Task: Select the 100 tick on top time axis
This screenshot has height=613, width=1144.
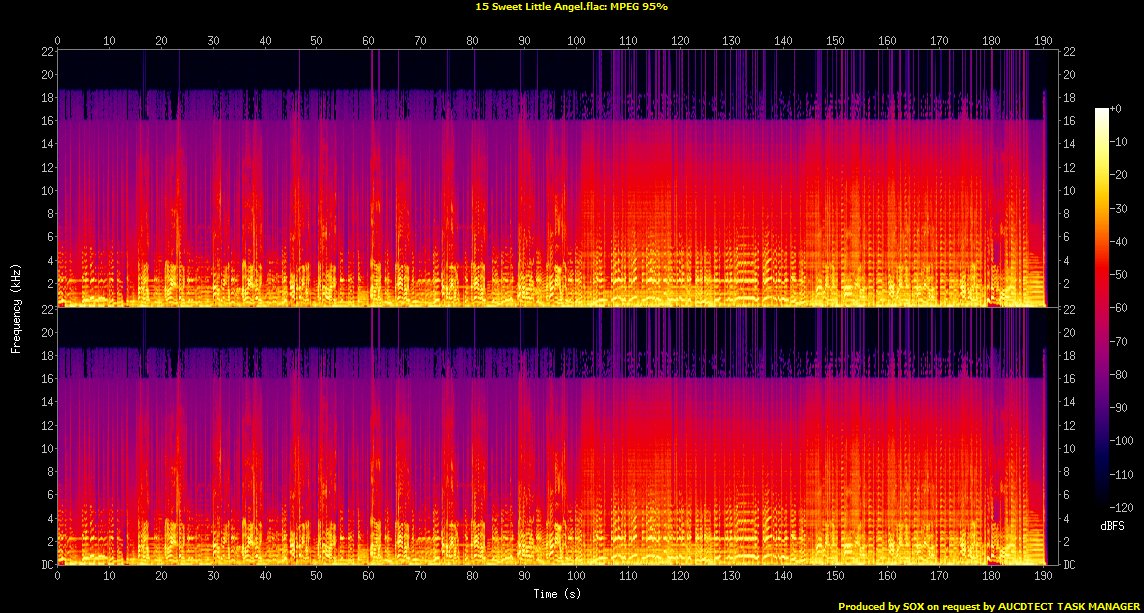Action: pyautogui.click(x=576, y=41)
